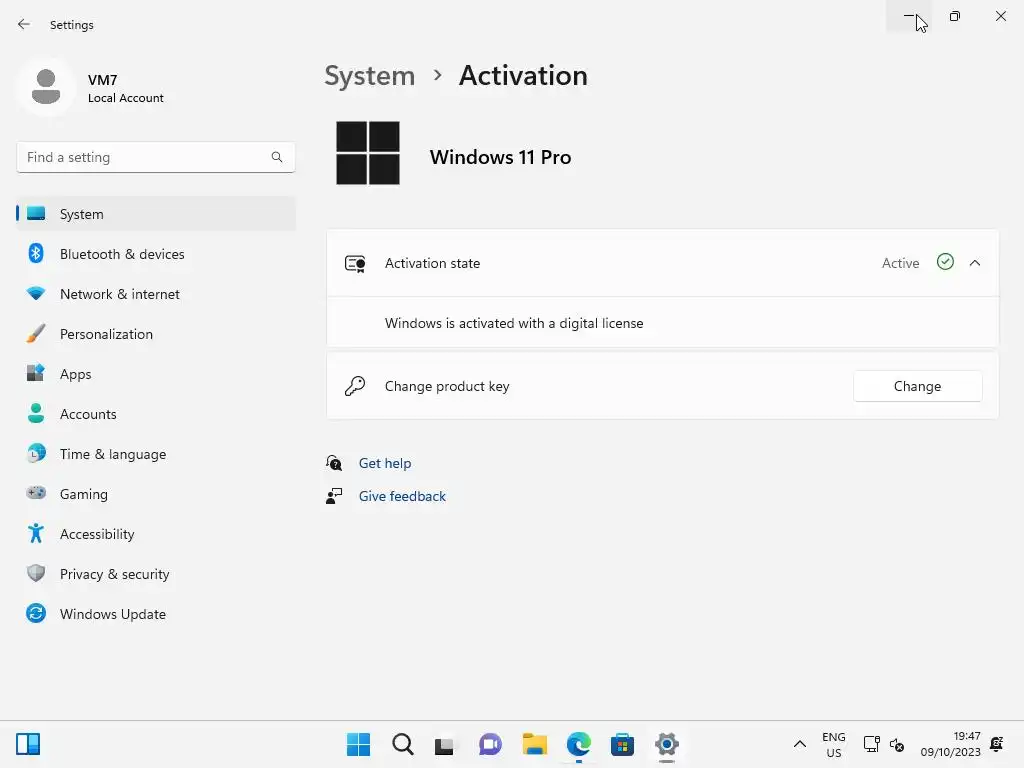Viewport: 1024px width, 768px height.
Task: Open Privacy & security settings
Action: coord(155,574)
